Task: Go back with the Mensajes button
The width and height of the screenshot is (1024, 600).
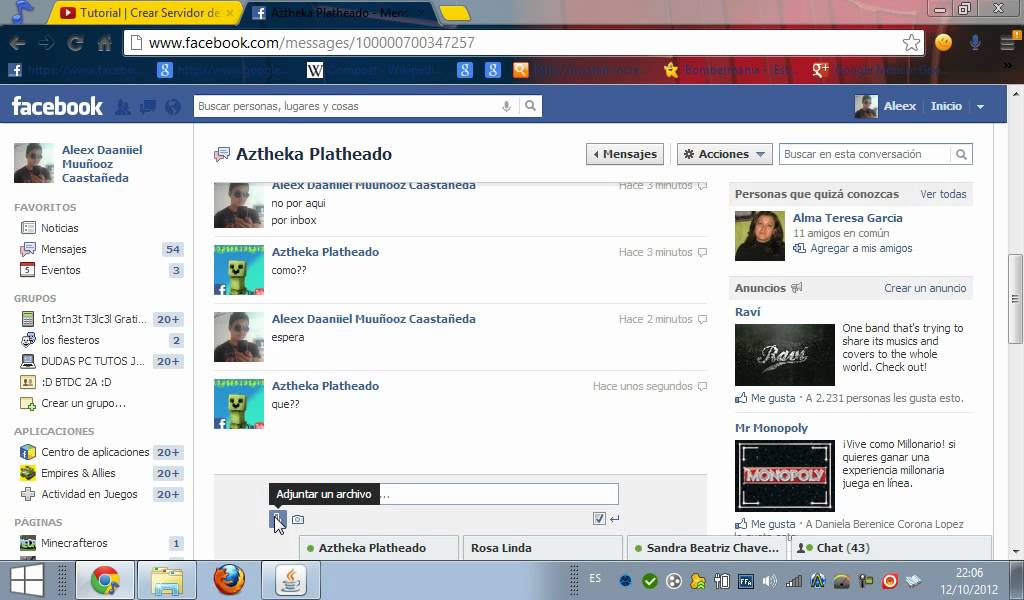Action: pos(625,154)
